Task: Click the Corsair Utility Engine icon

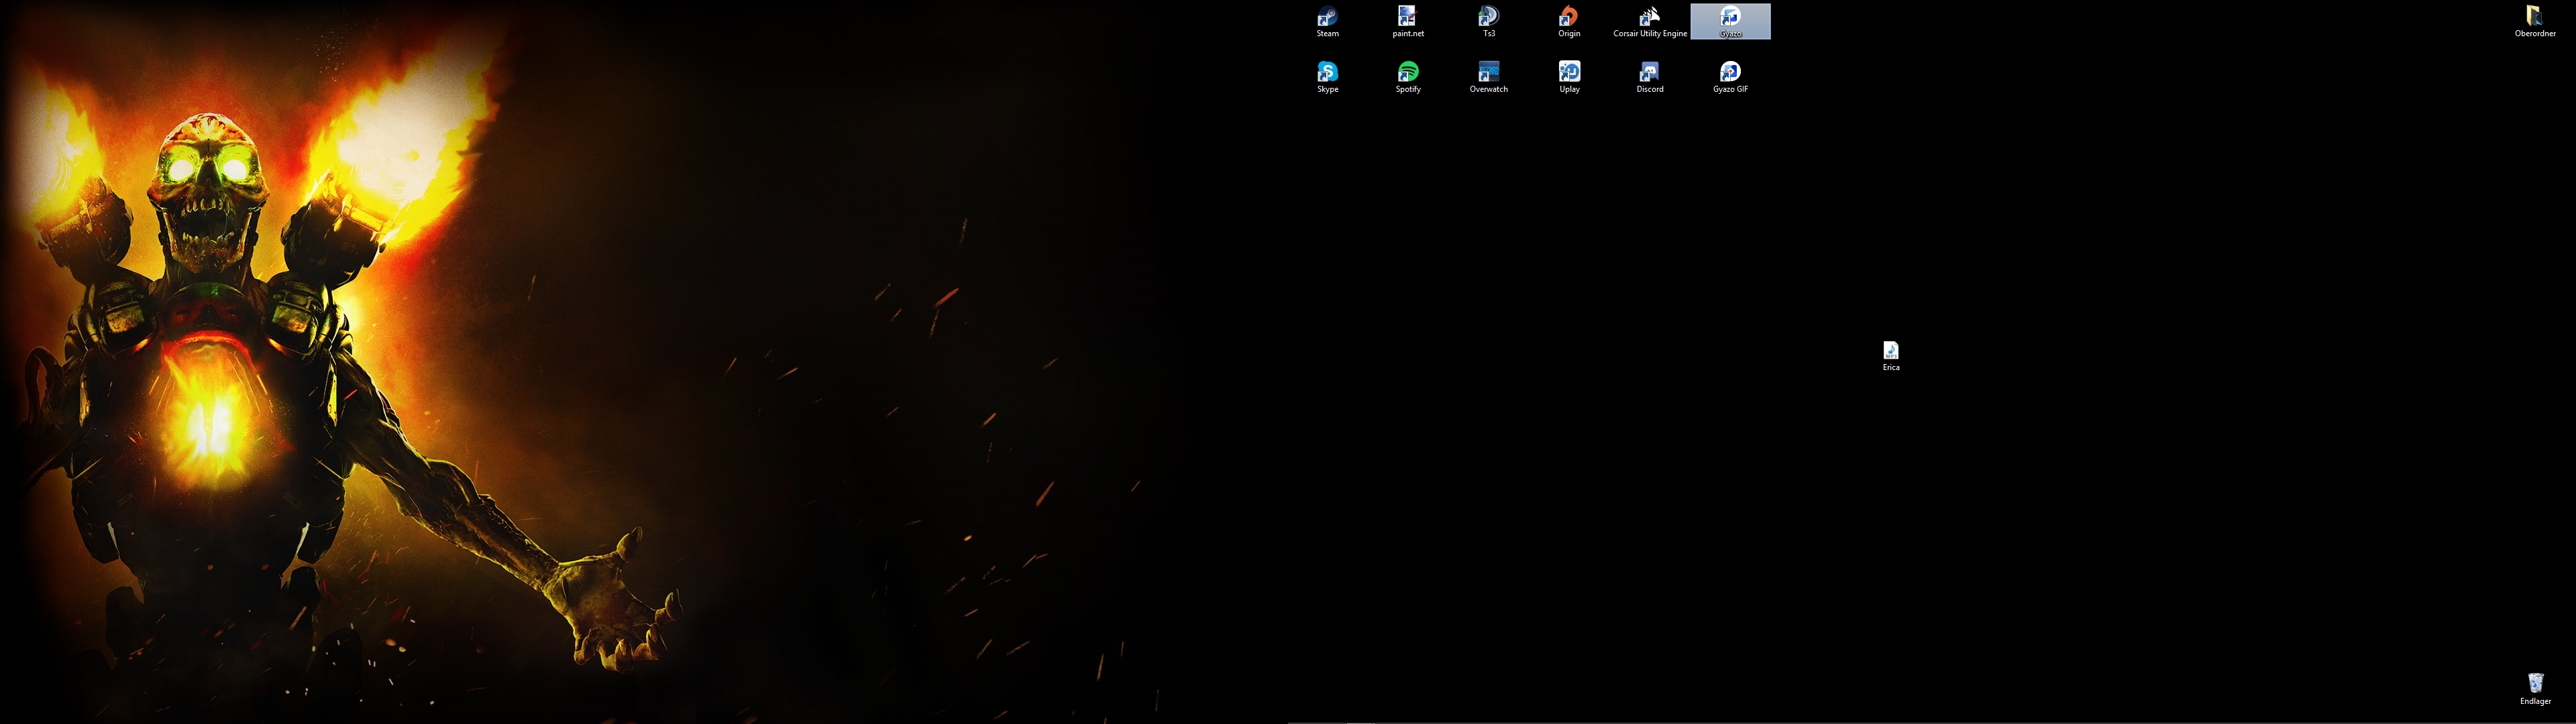Action: point(1650,22)
